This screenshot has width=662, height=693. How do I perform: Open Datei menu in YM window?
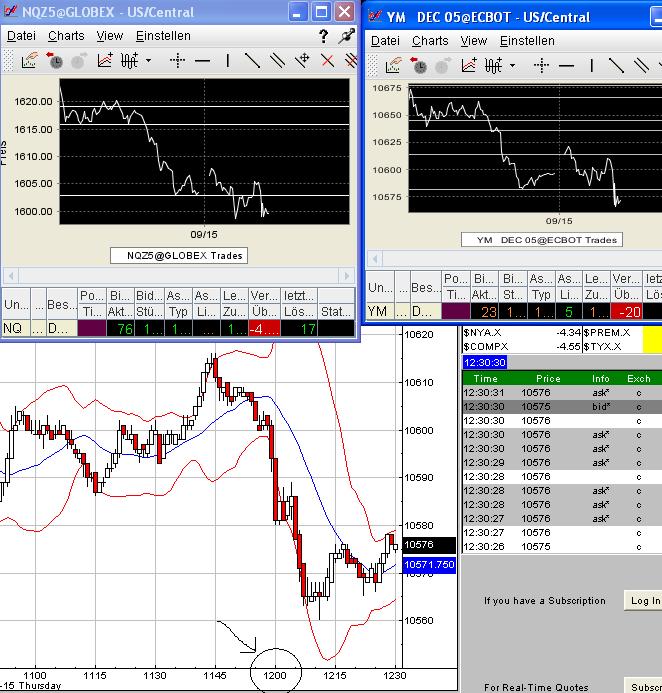[x=385, y=41]
